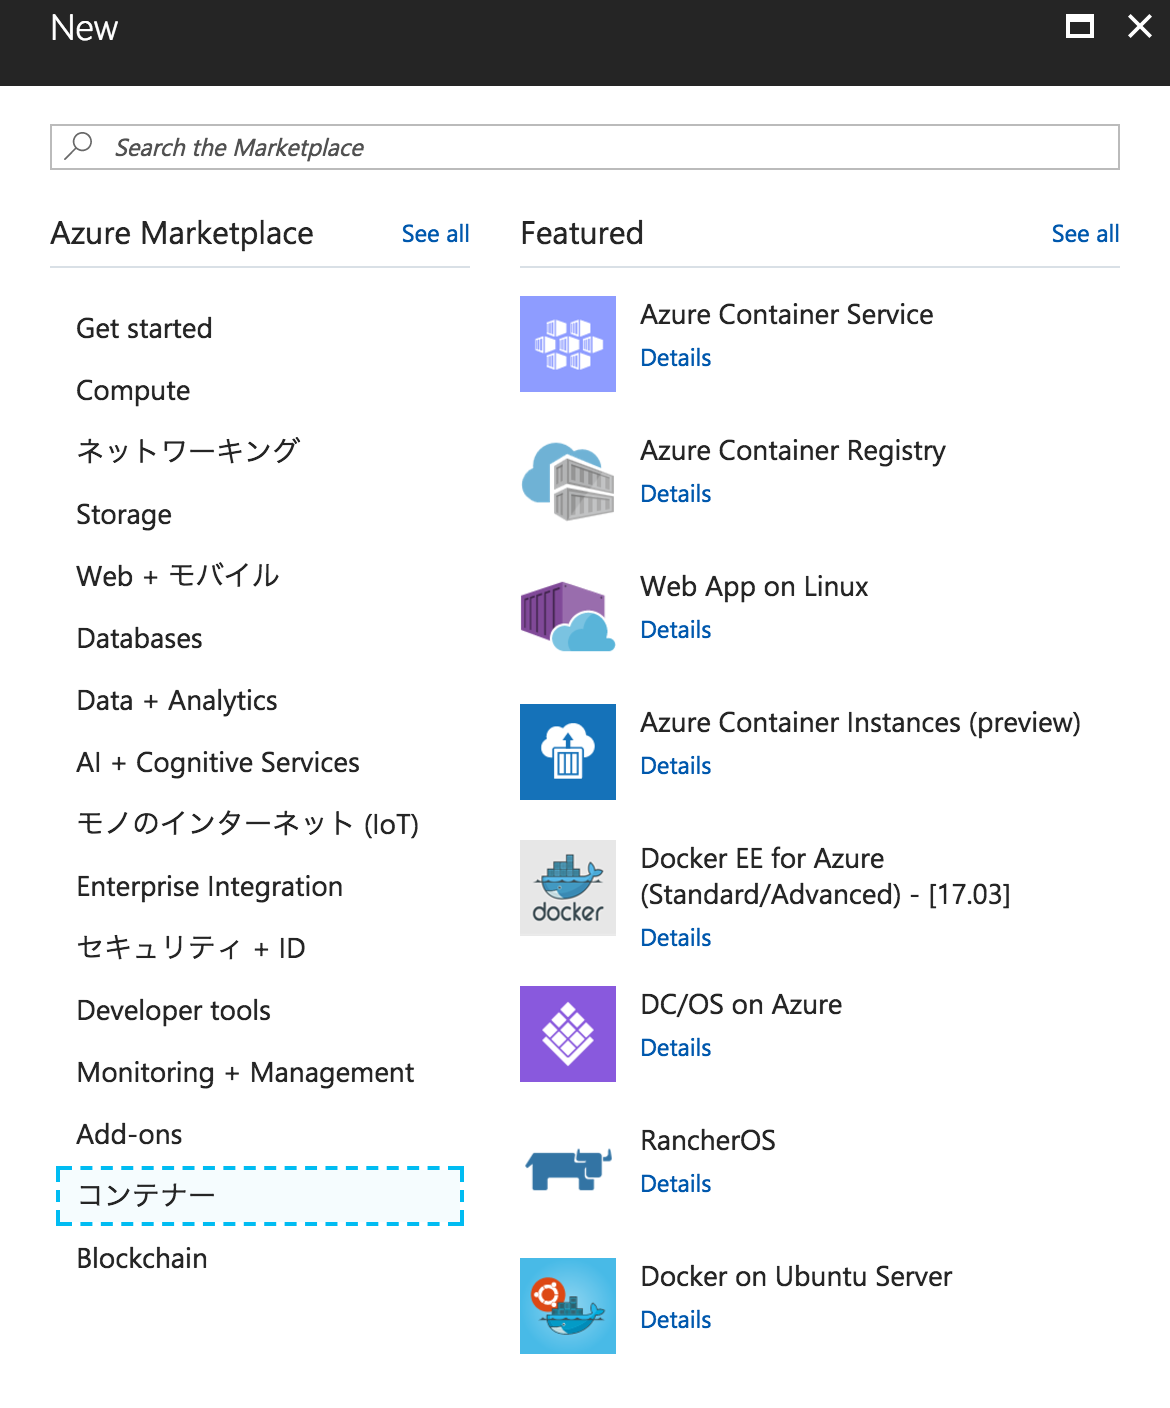The width and height of the screenshot is (1170, 1408).
Task: Open Details for DC/OS on Azure
Action: [x=676, y=1048]
